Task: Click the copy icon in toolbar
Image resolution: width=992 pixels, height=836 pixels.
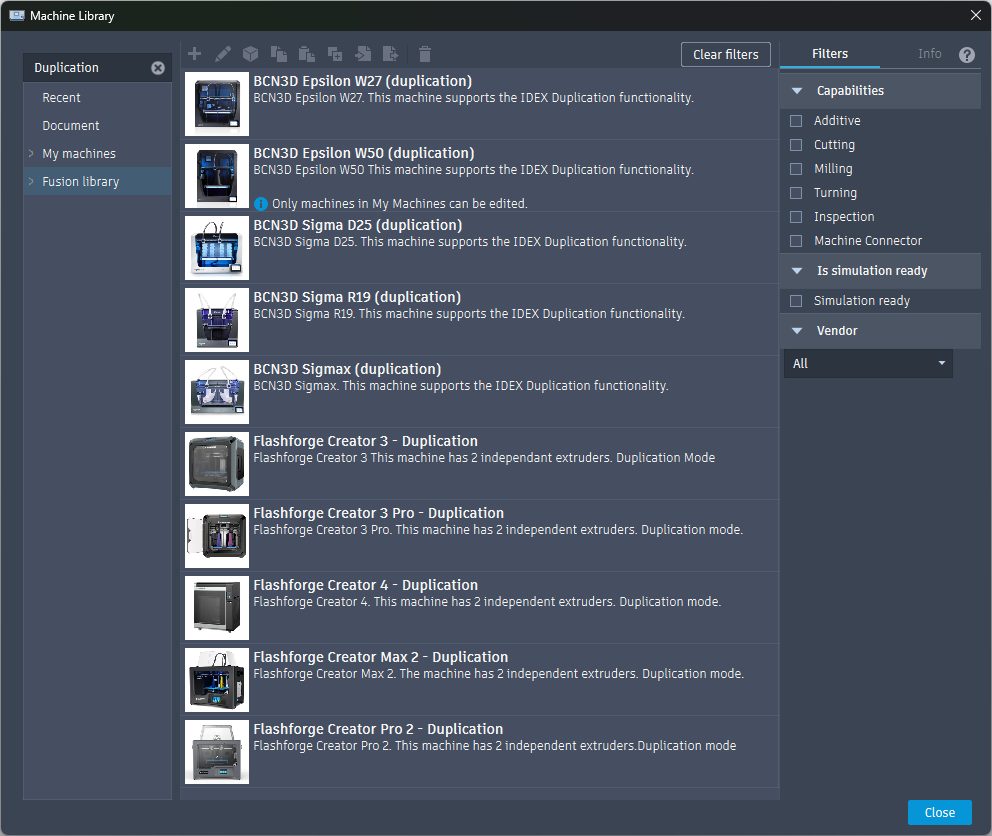Action: point(279,54)
